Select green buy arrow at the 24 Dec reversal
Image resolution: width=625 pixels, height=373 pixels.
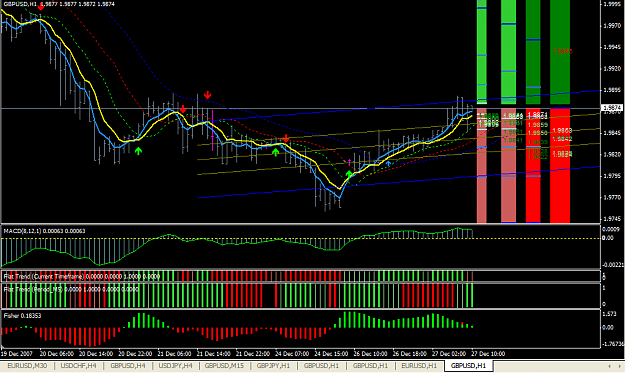pyautogui.click(x=349, y=174)
